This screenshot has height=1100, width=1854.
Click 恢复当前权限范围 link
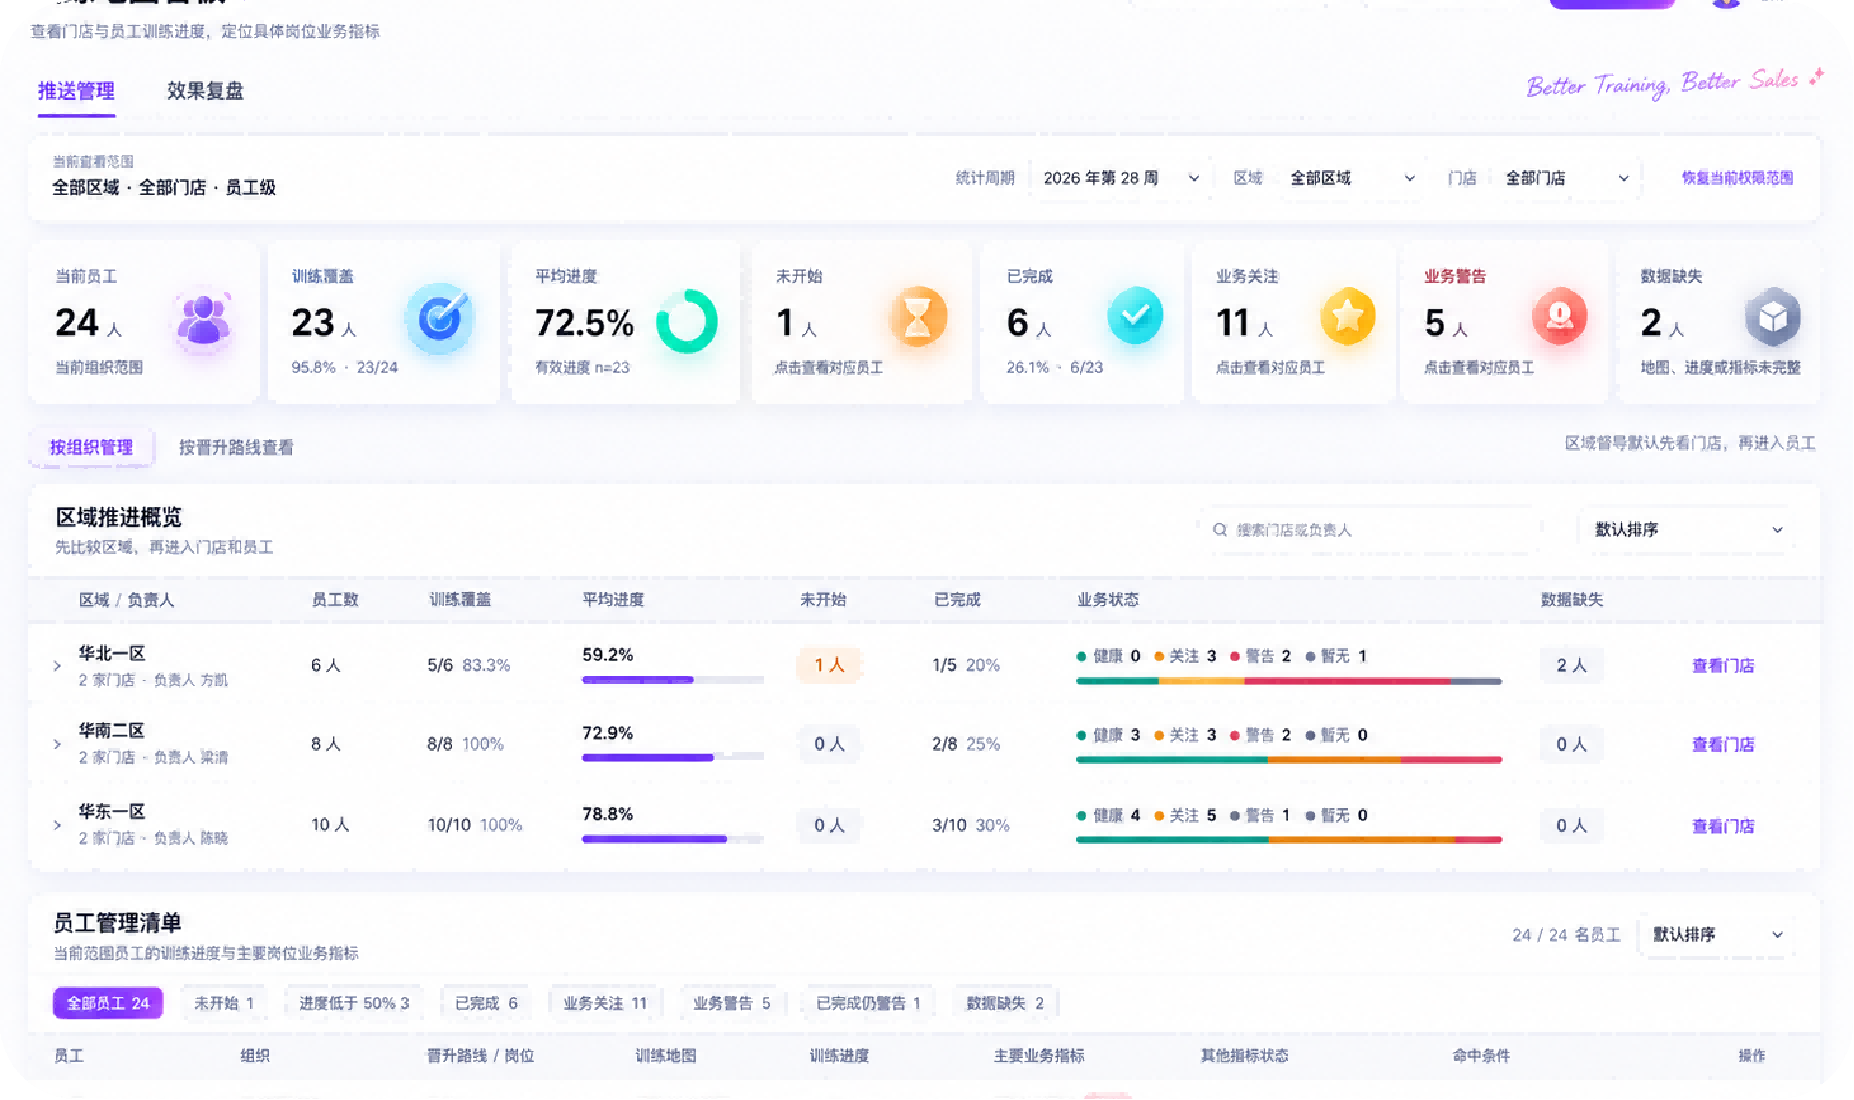point(1737,178)
